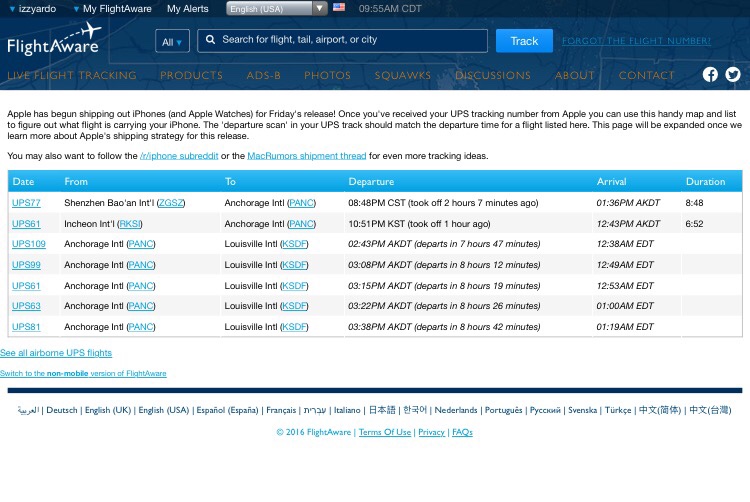Open KSDF link in UPS63 row

click(294, 306)
